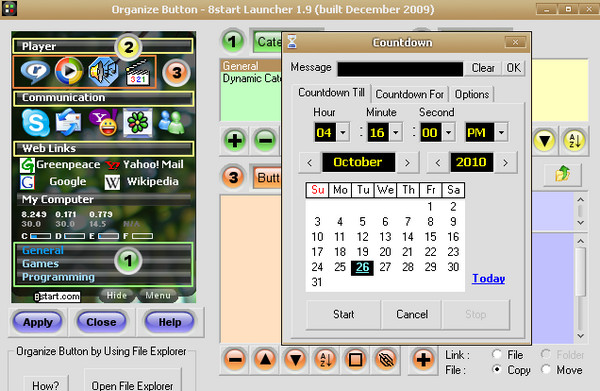Click the Start countdown button
This screenshot has width=600, height=391.
point(343,314)
